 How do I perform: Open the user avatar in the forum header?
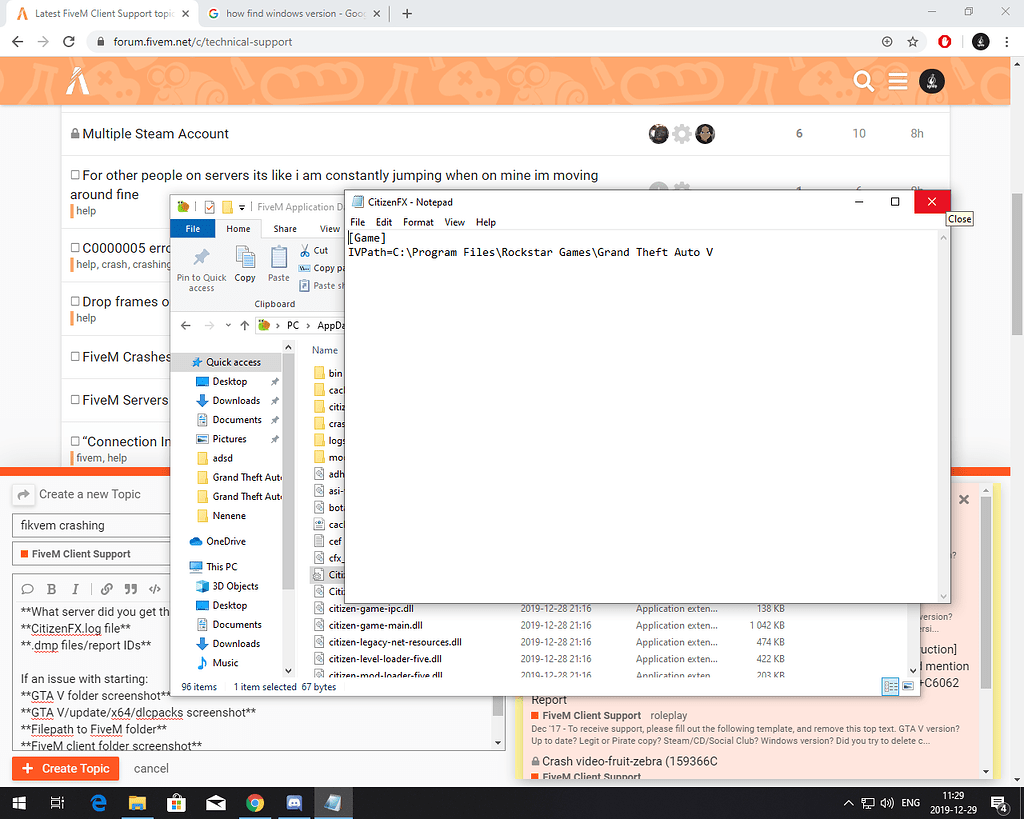(932, 82)
